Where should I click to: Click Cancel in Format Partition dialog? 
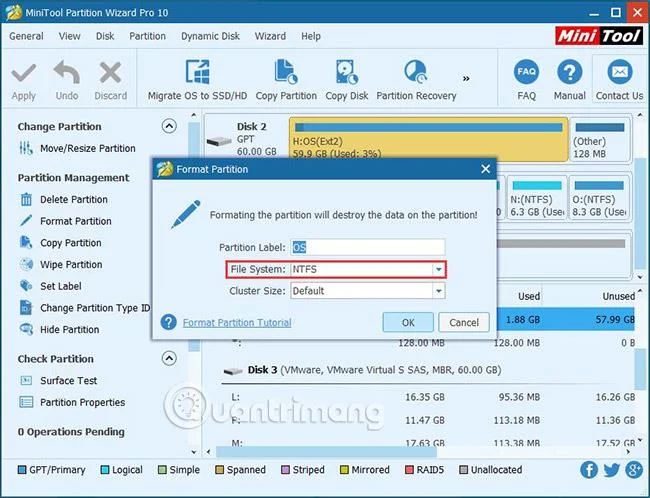click(464, 322)
